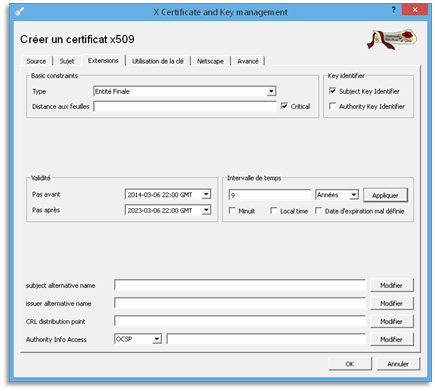Click Modifier for issuer alternative name
The image size is (435, 391).
click(x=392, y=304)
